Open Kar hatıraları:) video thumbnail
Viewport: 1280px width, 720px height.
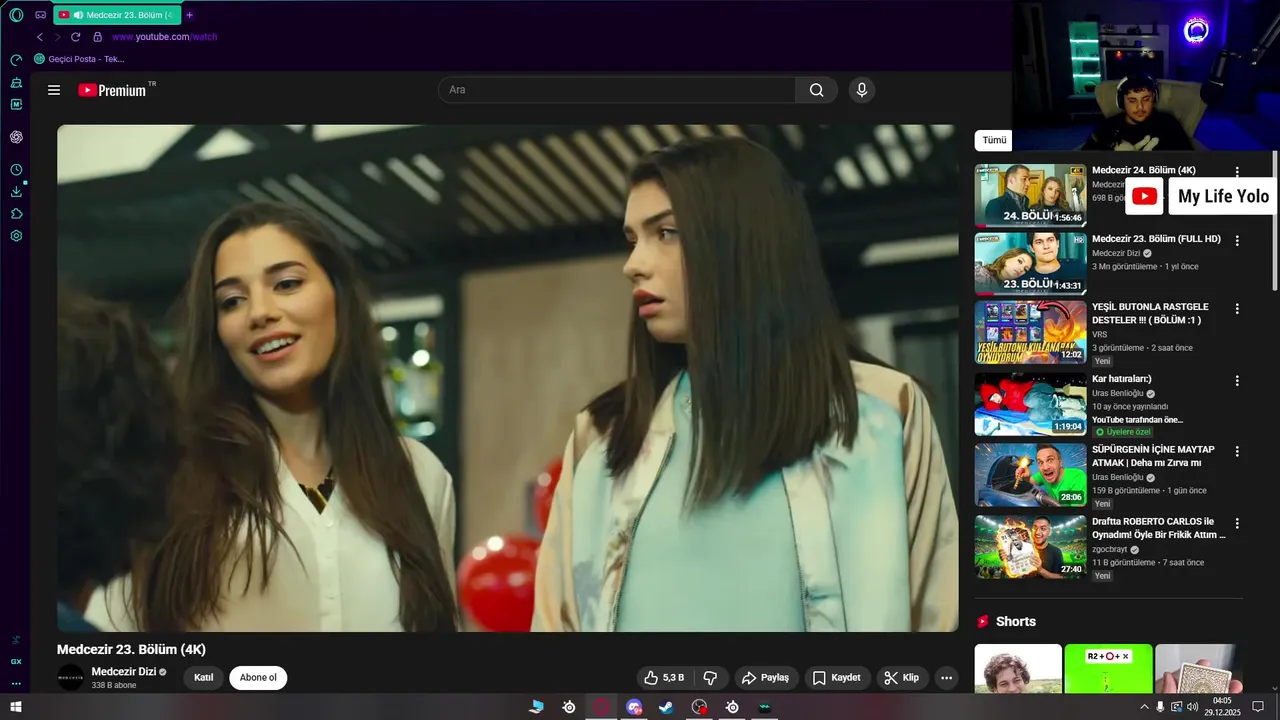coord(1030,404)
